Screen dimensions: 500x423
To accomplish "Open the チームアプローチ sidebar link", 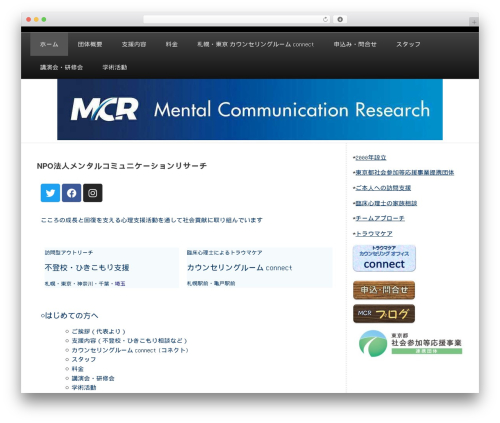I will pyautogui.click(x=380, y=218).
